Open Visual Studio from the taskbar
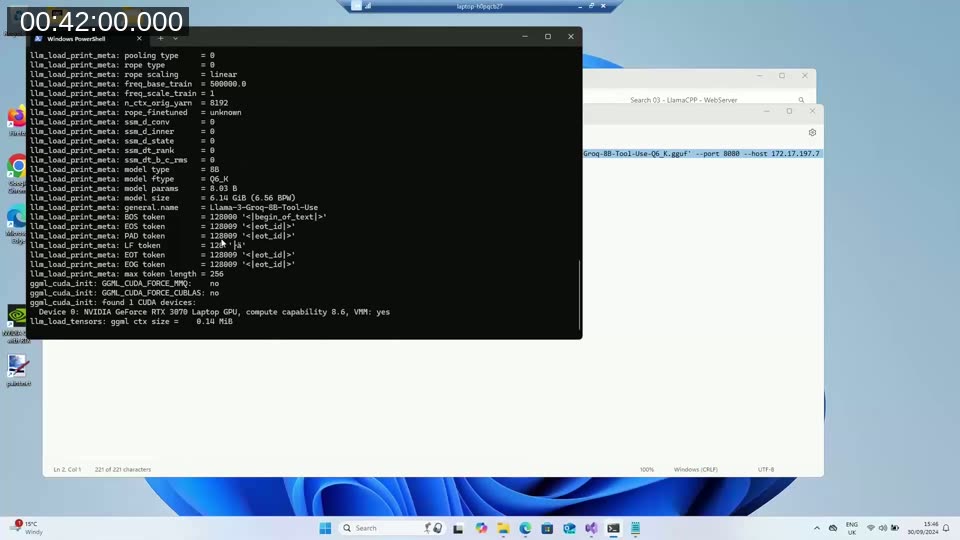The width and height of the screenshot is (960, 540). coord(591,528)
